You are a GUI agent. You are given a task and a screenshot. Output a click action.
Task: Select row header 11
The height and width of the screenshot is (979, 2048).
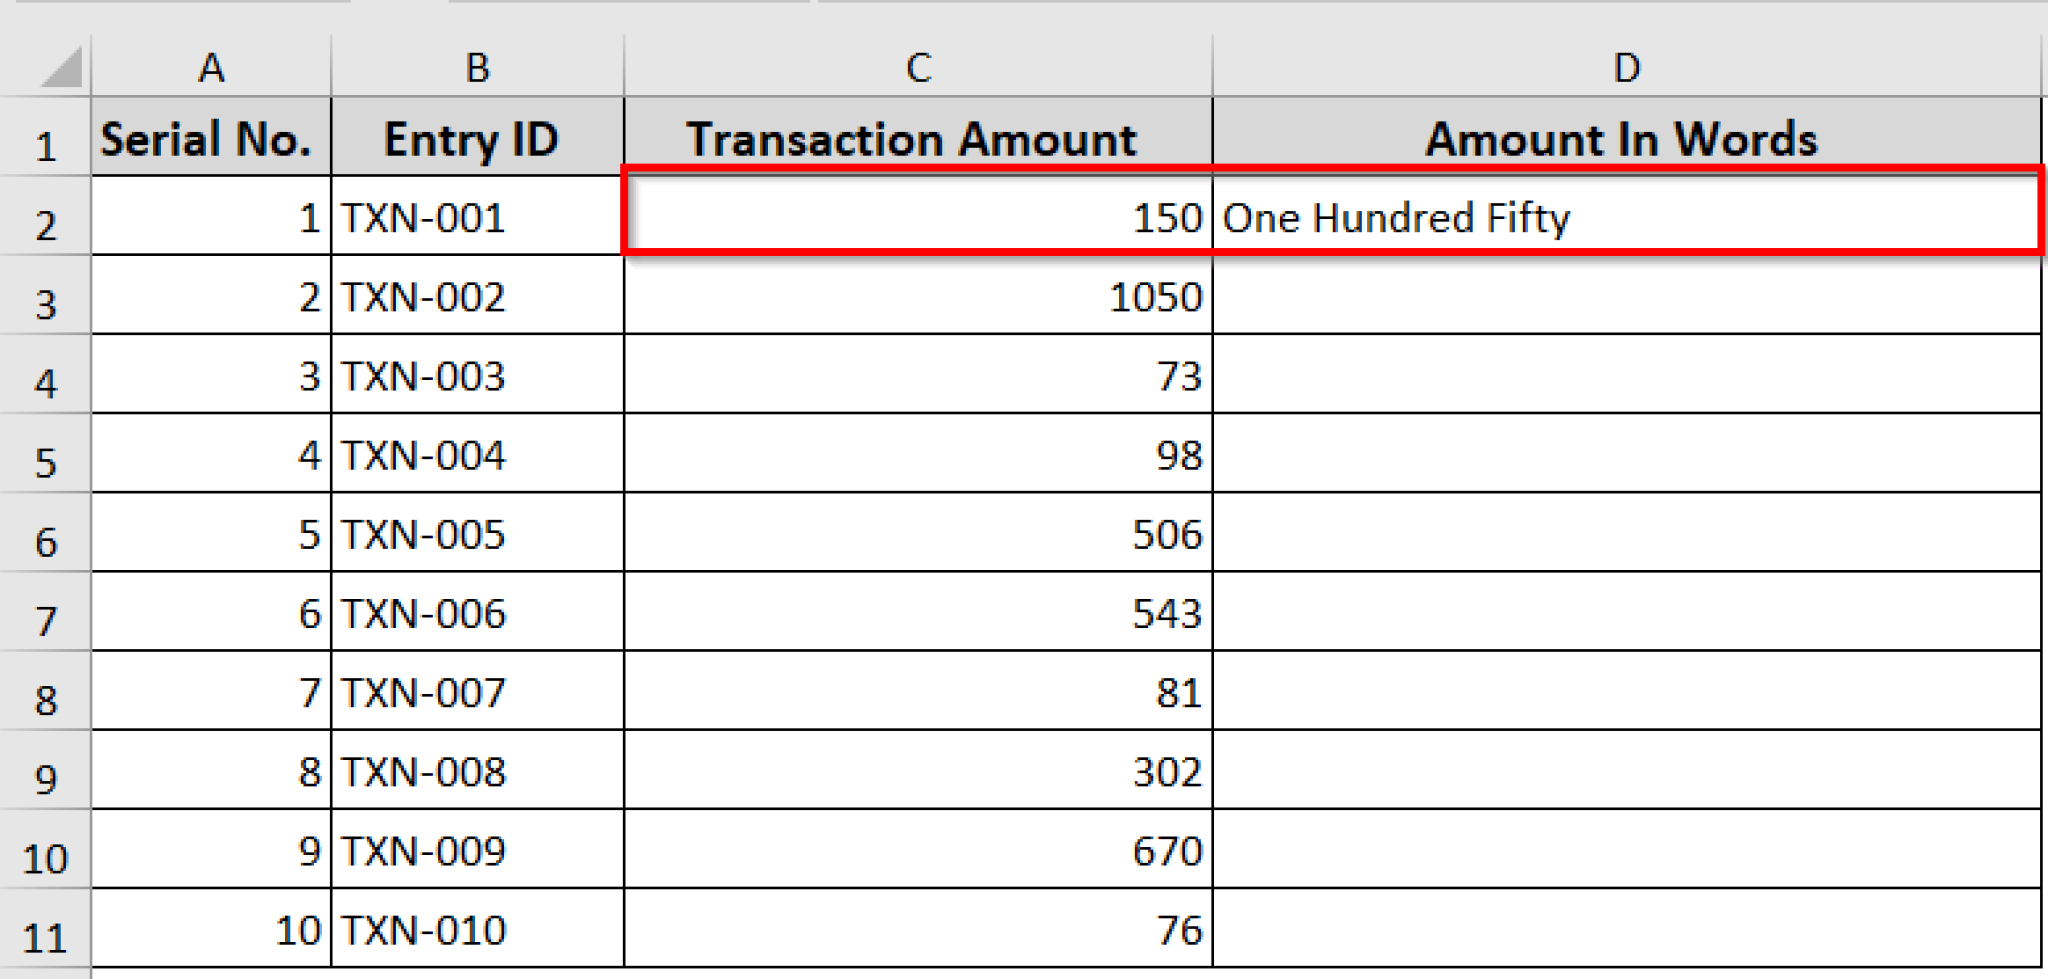[45, 929]
